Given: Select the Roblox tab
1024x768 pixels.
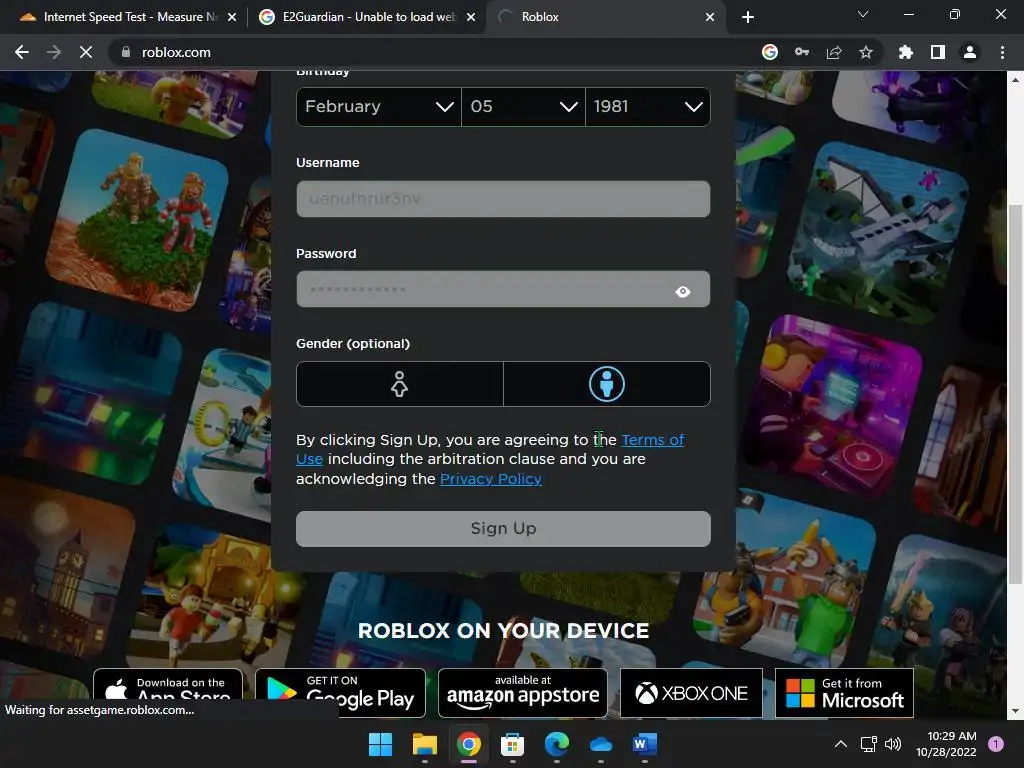Looking at the screenshot, I should point(604,17).
